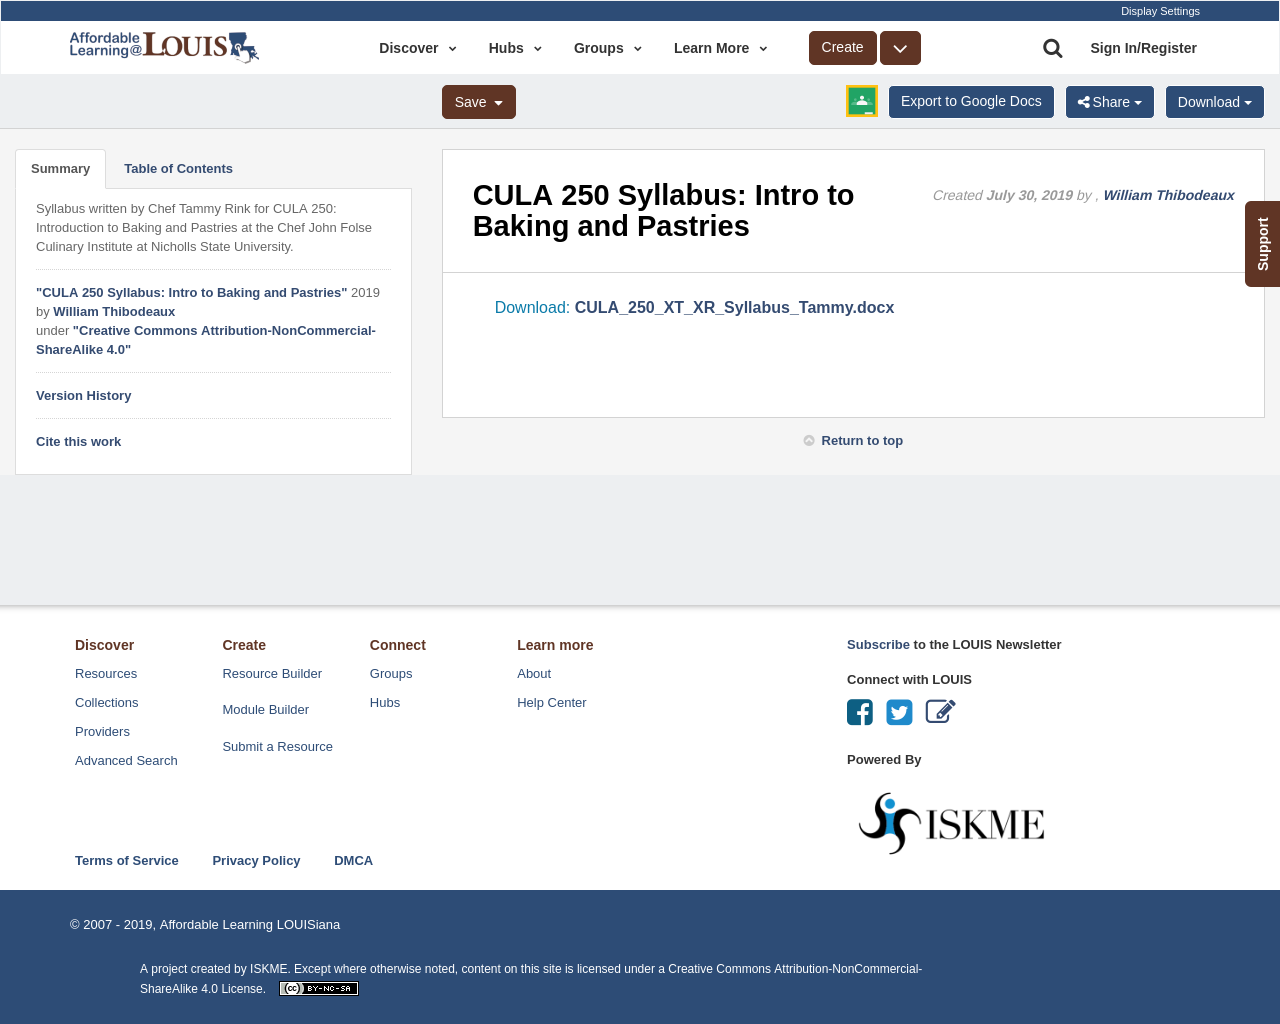
Task: Click Subscribe to the LOUIS Newsletter
Action: [x=878, y=645]
